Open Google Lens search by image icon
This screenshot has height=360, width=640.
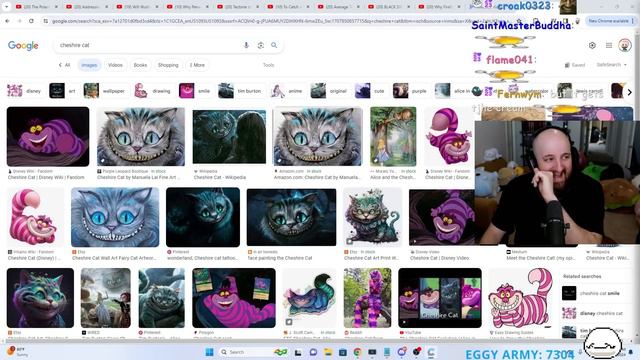click(x=260, y=45)
